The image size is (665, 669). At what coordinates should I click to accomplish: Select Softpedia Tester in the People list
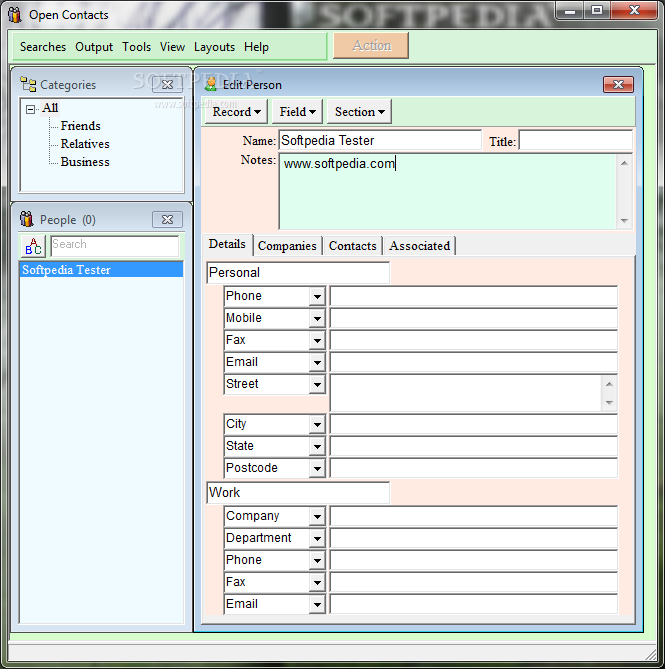tap(101, 270)
